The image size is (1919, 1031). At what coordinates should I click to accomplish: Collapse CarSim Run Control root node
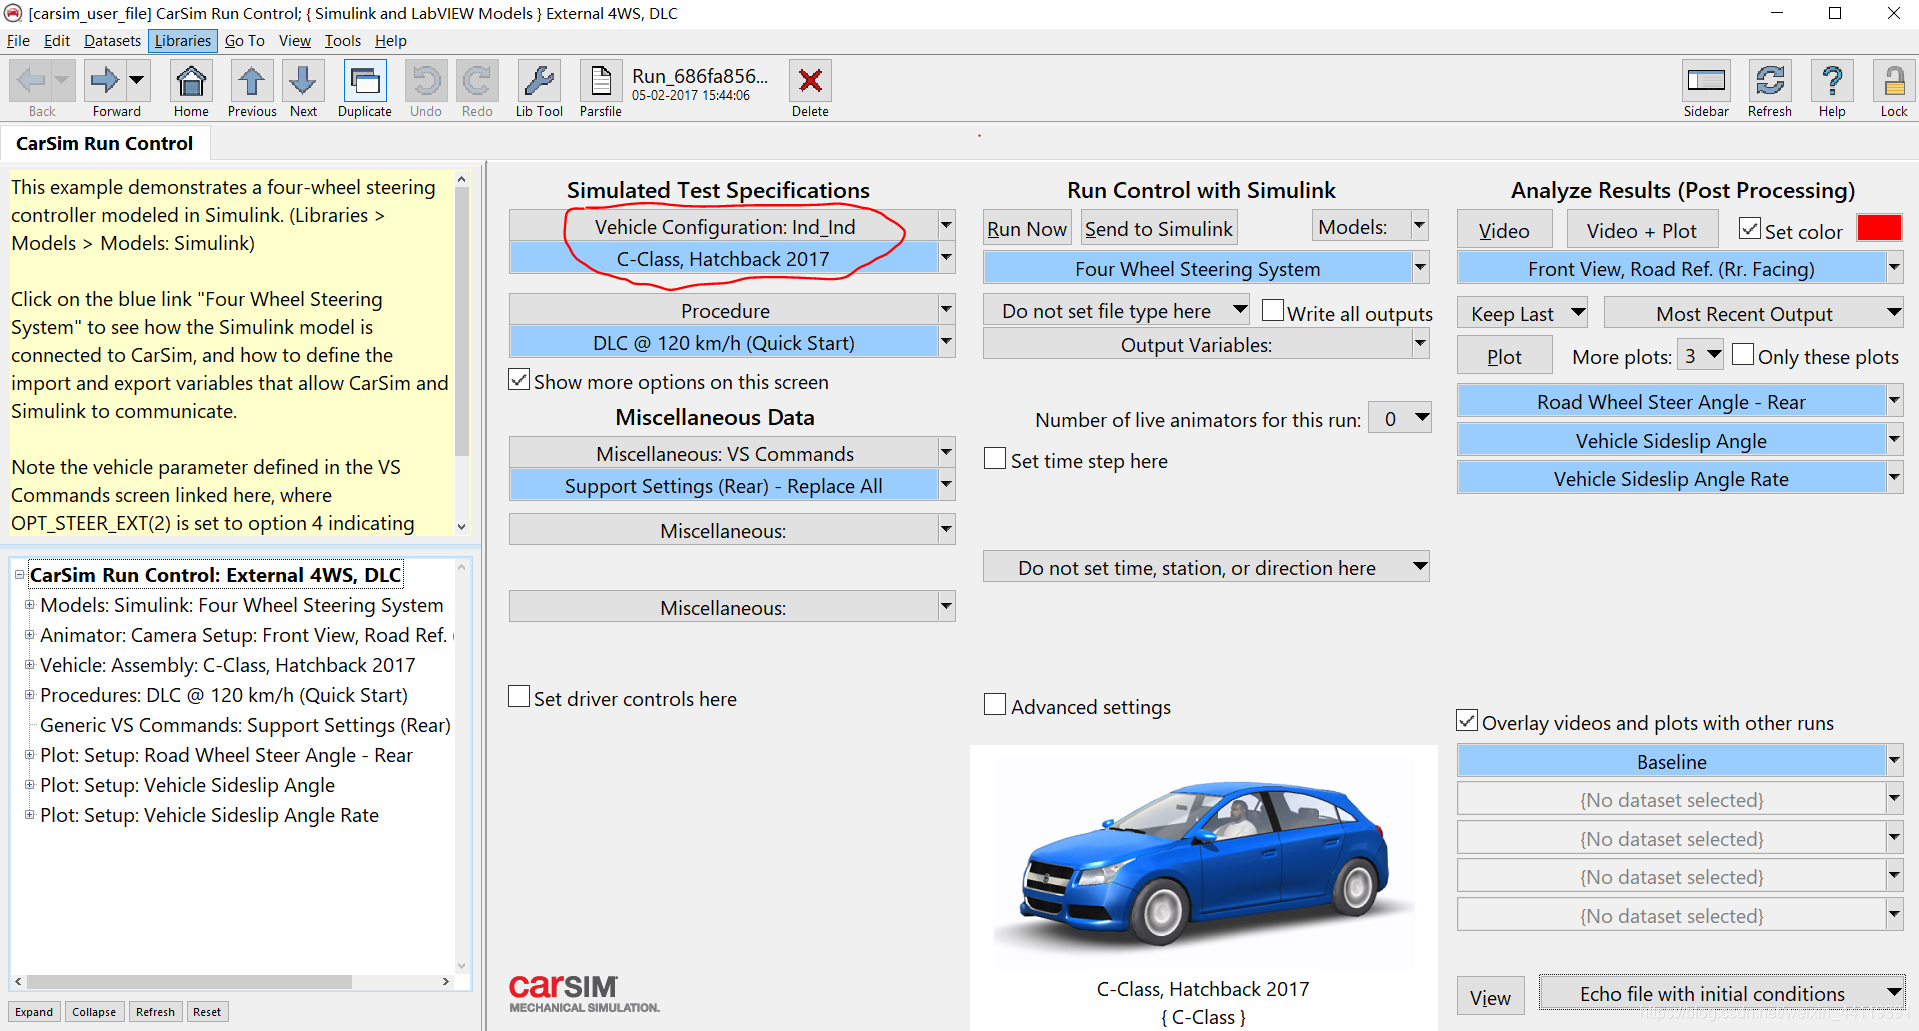point(19,575)
